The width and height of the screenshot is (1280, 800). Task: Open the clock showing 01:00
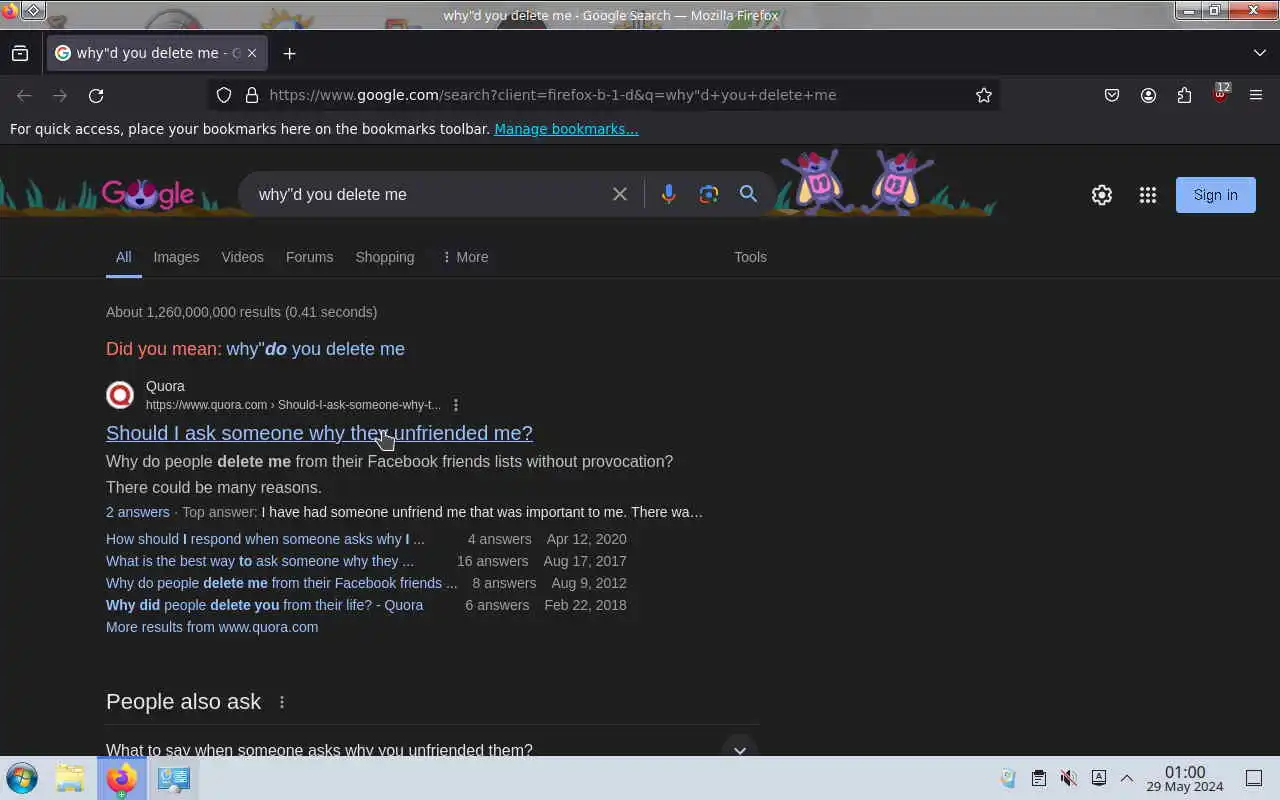coord(1185,779)
